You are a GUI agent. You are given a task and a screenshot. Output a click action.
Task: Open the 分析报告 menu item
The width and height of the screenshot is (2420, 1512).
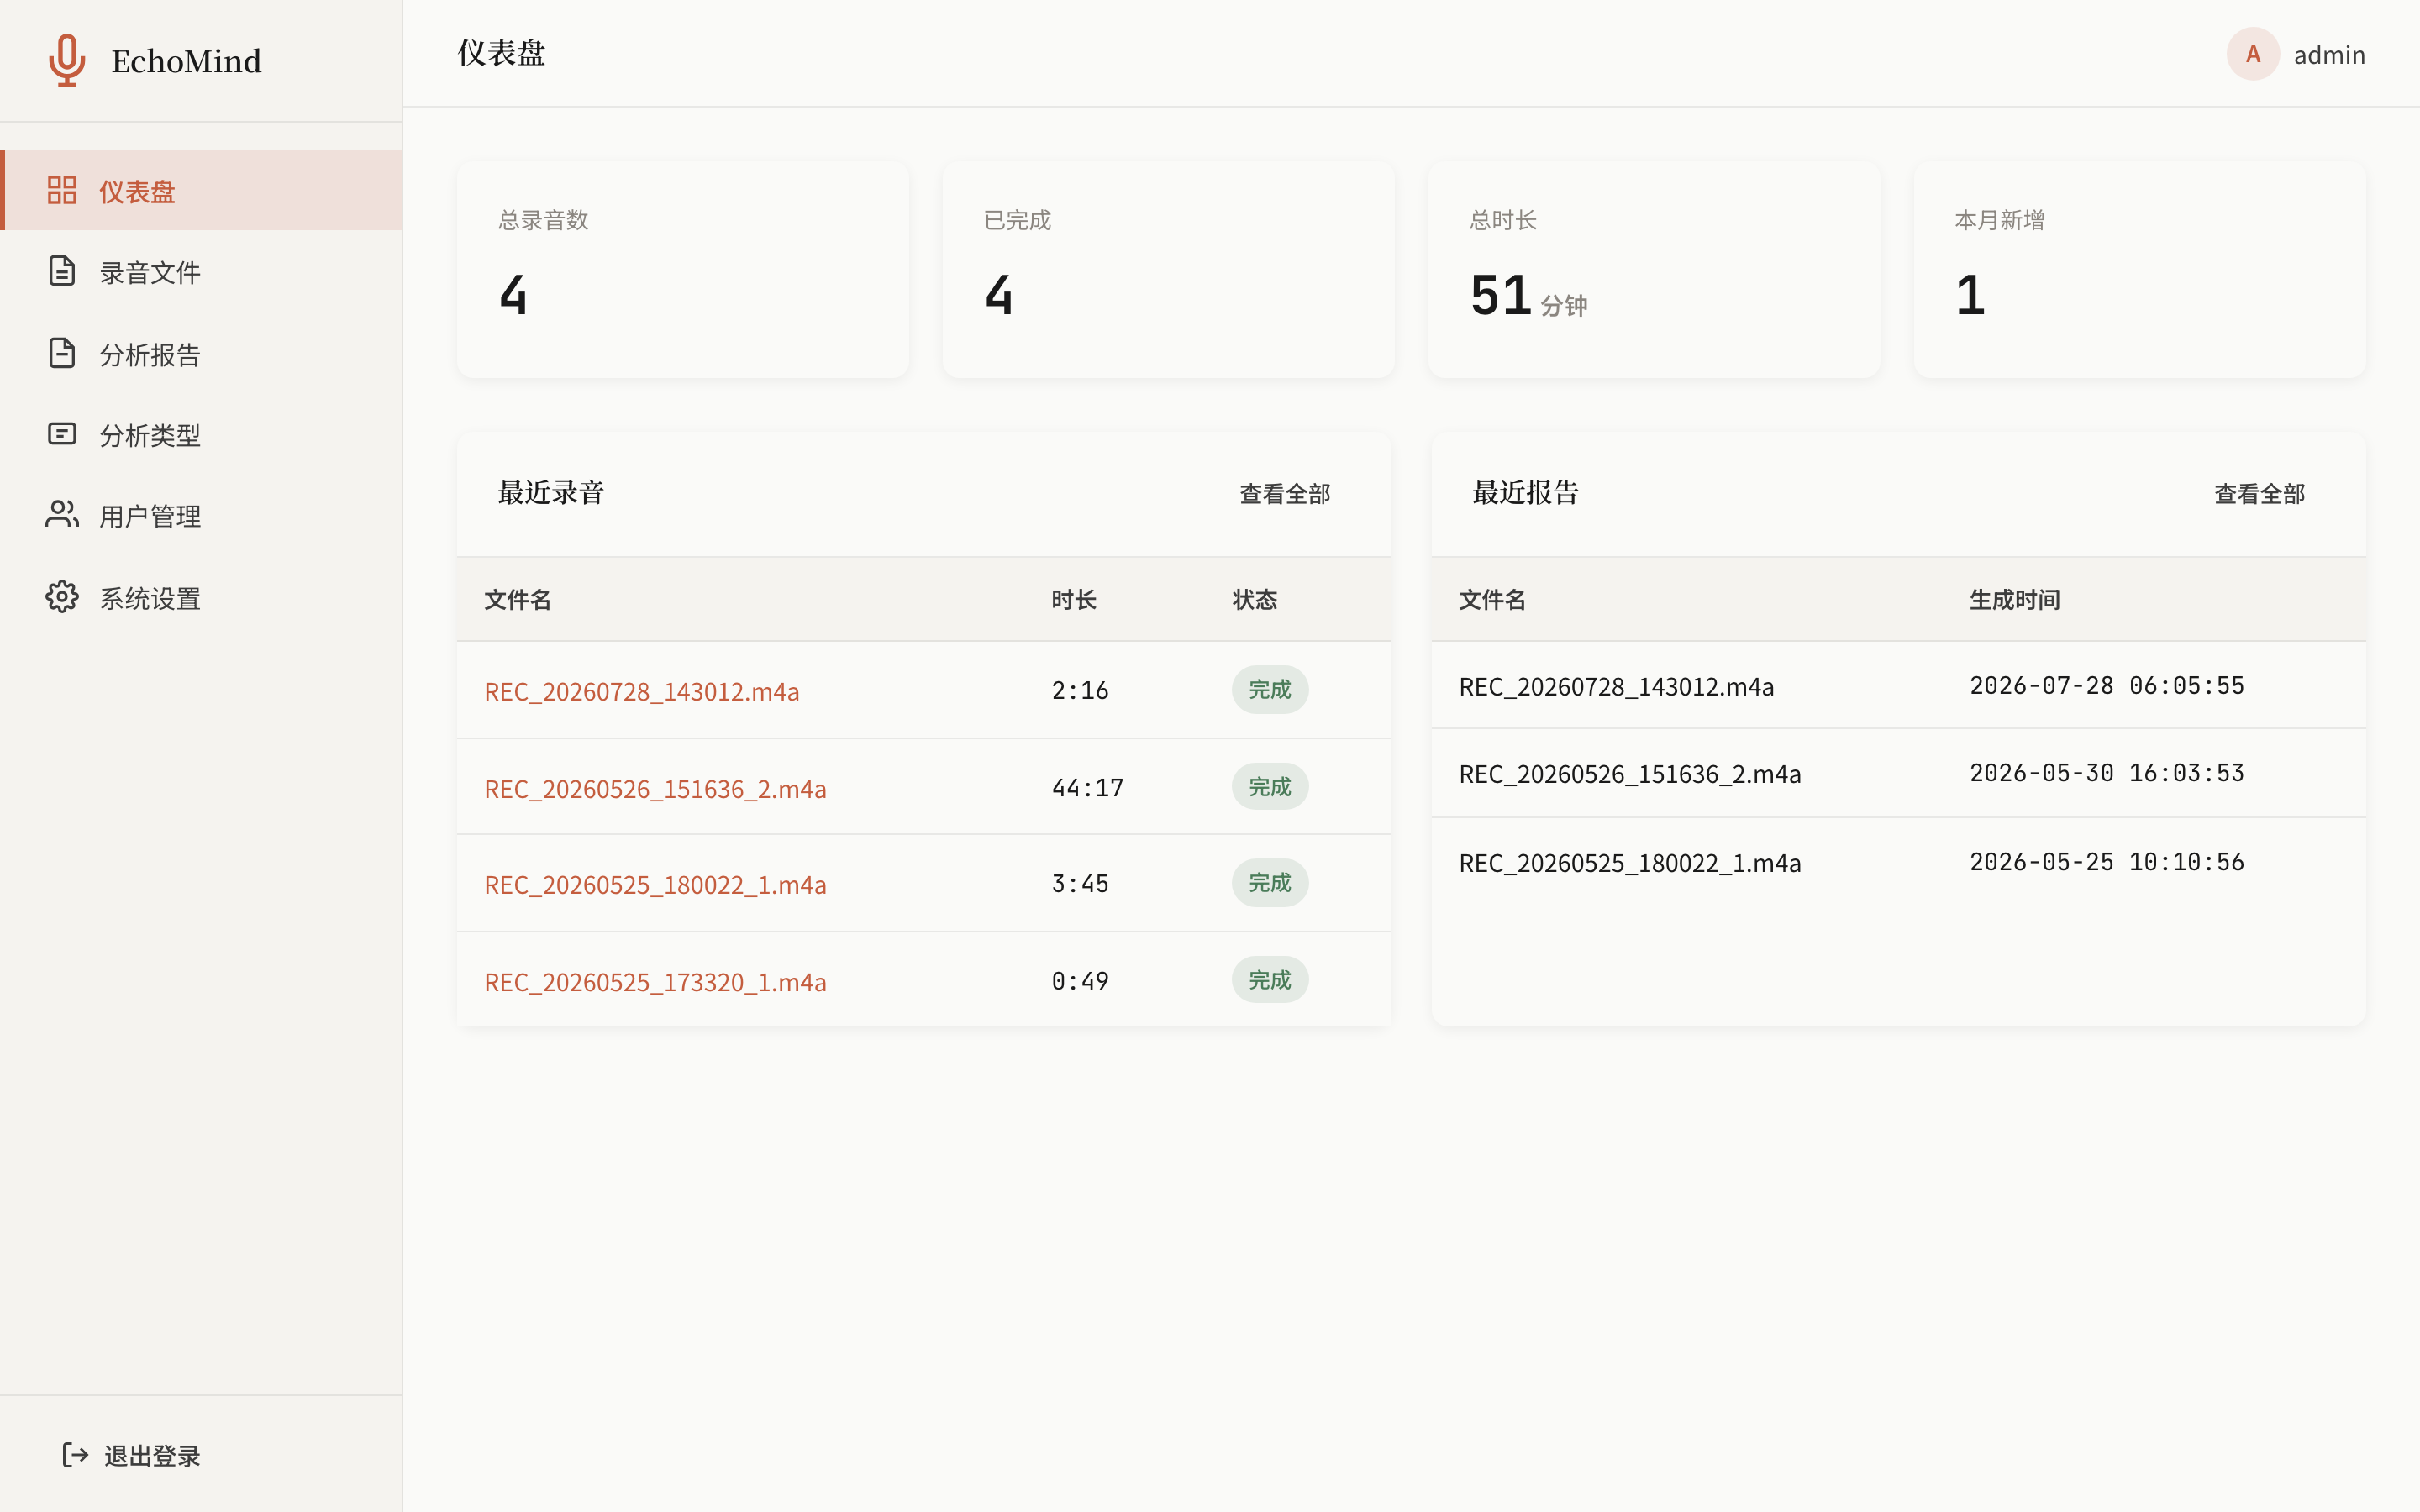tap(201, 354)
